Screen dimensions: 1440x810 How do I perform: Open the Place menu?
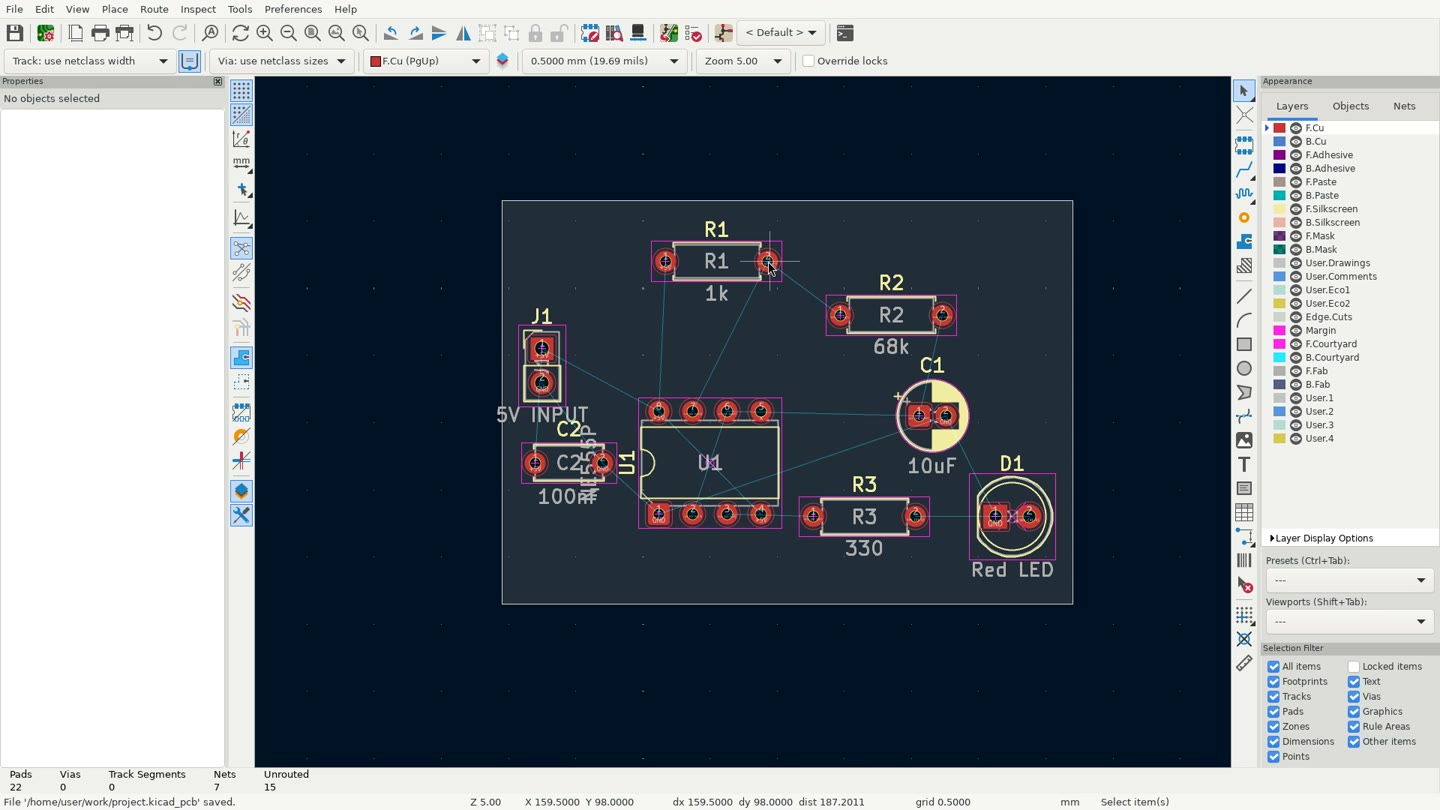pyautogui.click(x=115, y=9)
